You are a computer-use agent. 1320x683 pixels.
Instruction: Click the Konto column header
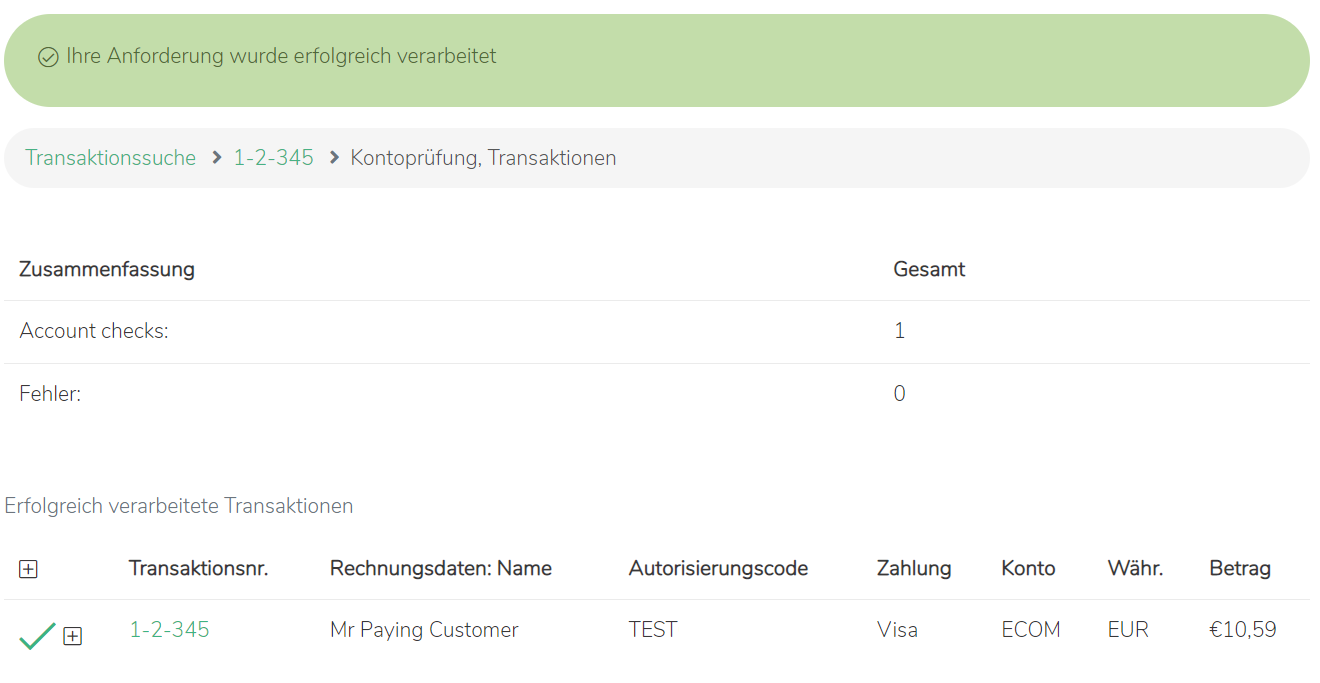[1027, 569]
